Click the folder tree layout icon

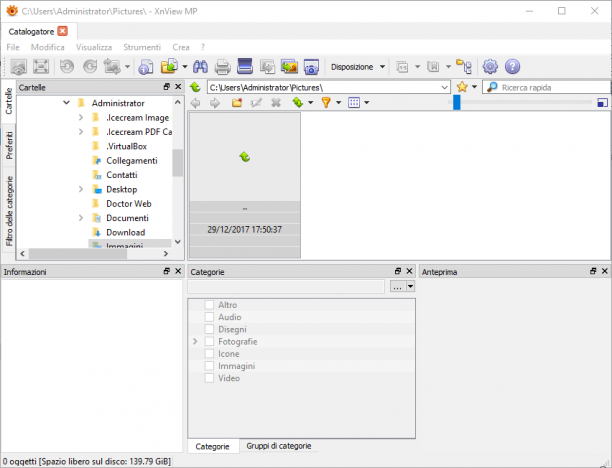(x=464, y=67)
